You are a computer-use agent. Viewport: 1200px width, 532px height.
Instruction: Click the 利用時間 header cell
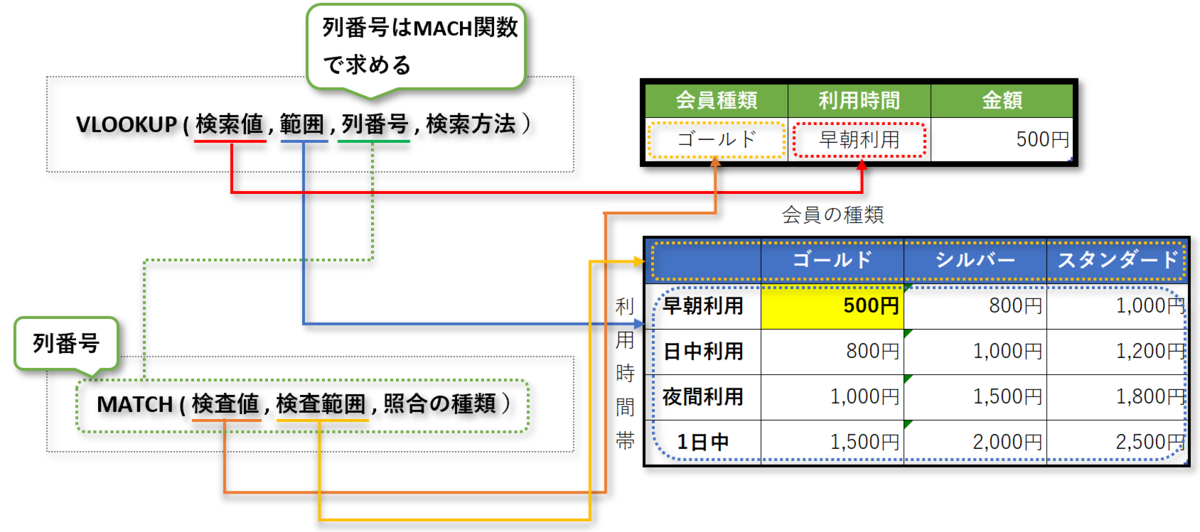859,100
